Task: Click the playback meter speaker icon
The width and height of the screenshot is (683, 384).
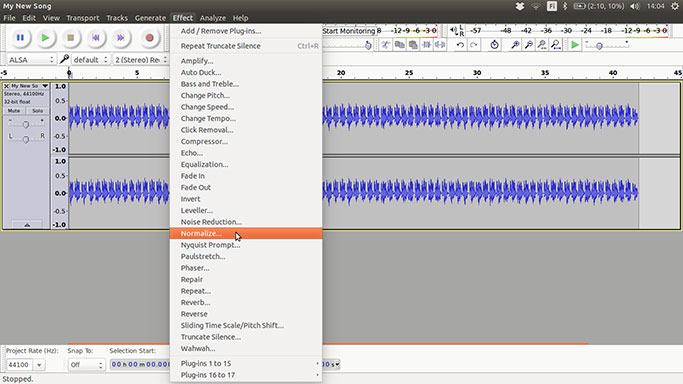Action: (x=454, y=30)
